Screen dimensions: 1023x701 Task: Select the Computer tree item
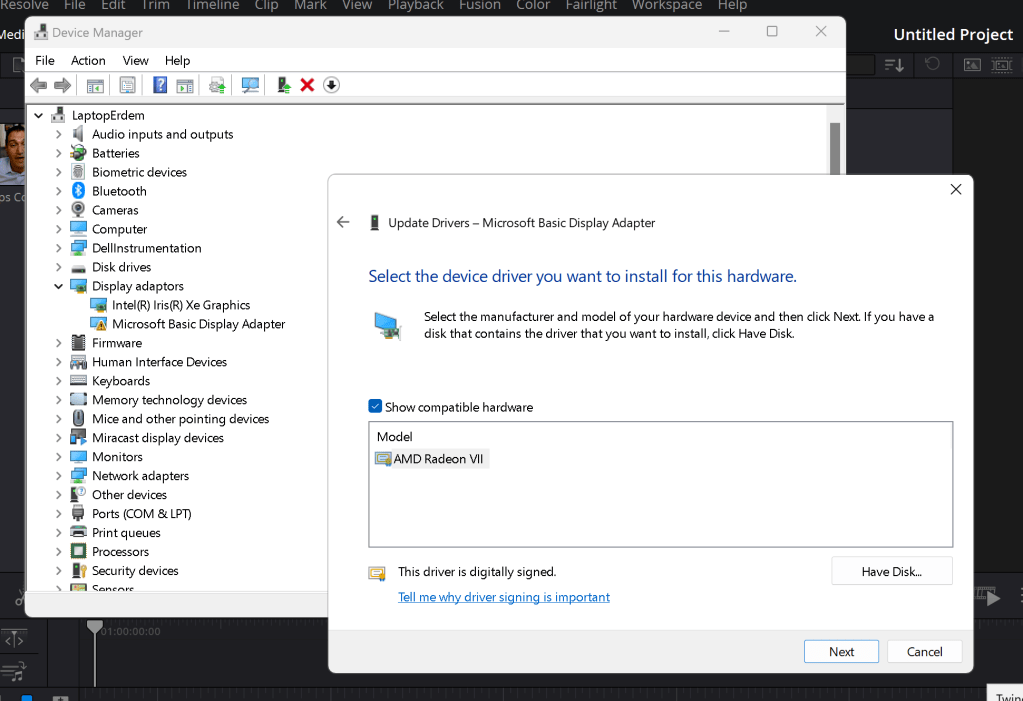tap(119, 229)
